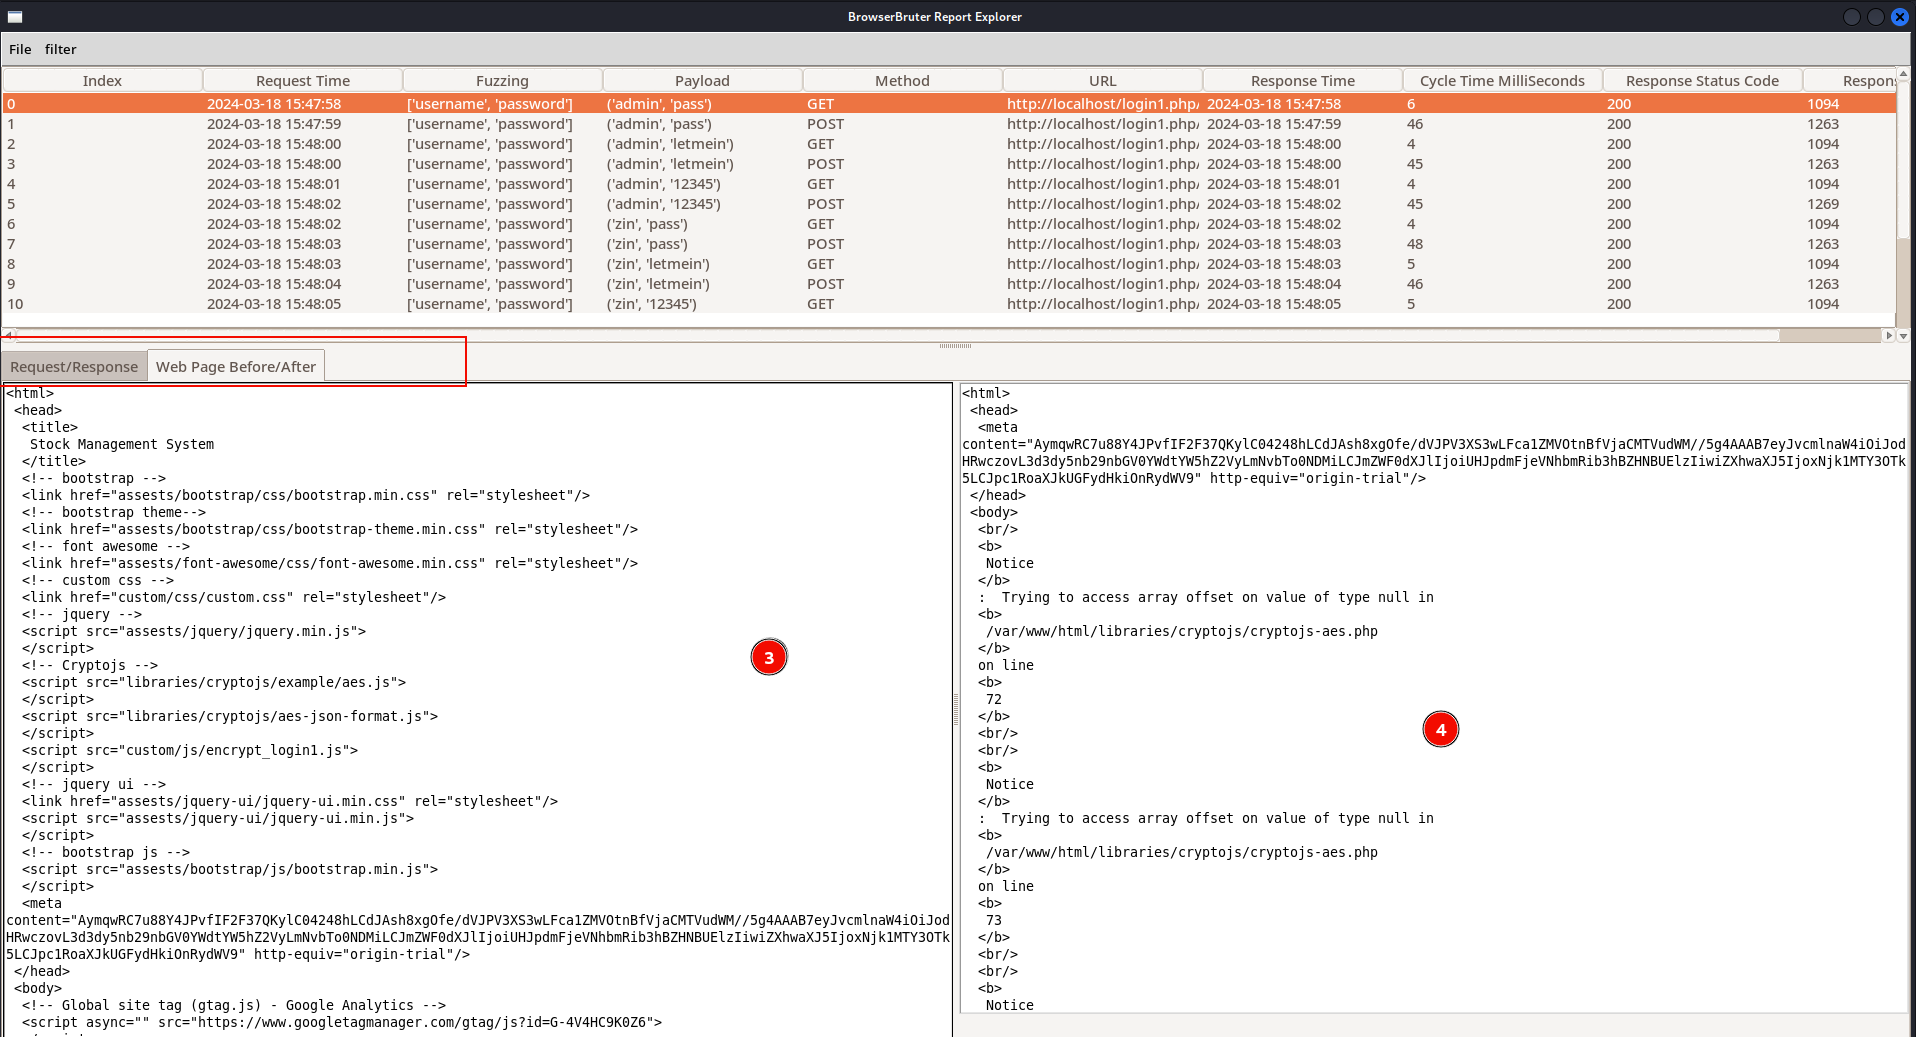Click encrypt_login1.js script line in left pane
Screen dimensions: 1916x1037
[190, 750]
